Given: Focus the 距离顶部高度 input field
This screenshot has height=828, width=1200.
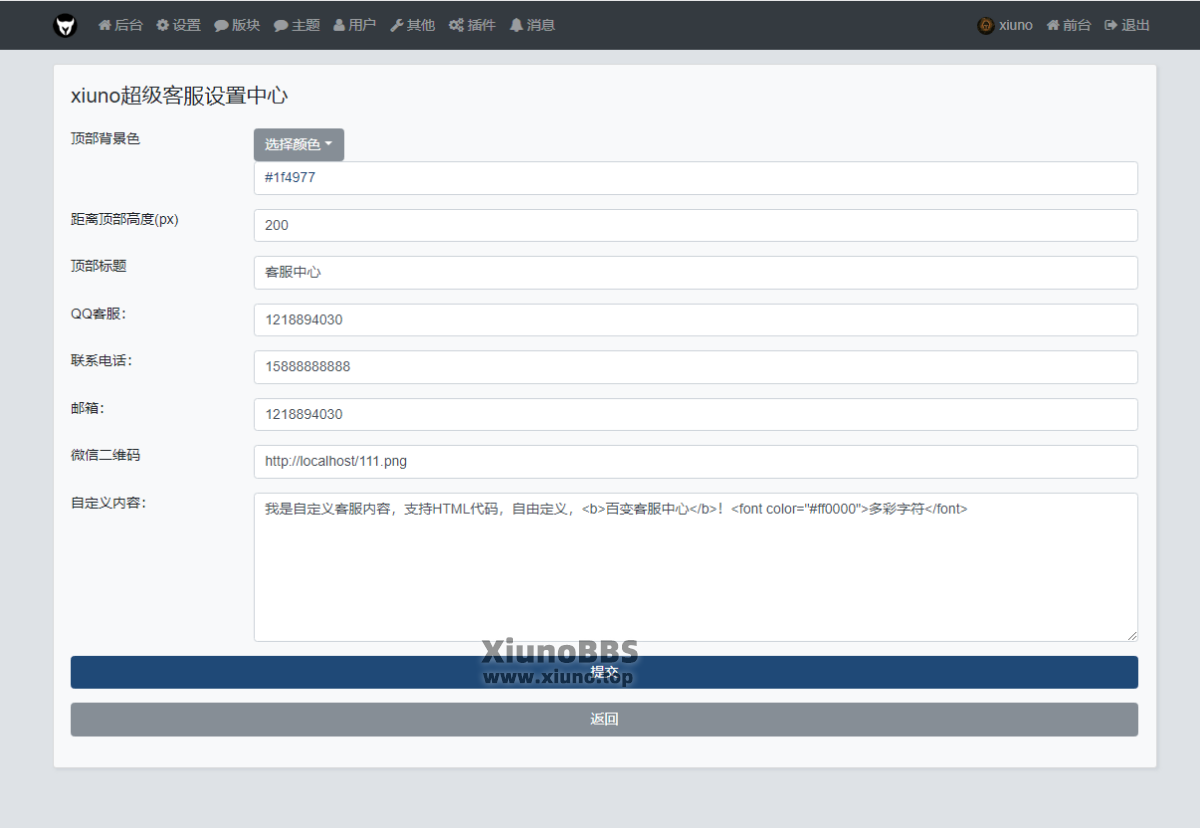Looking at the screenshot, I should pyautogui.click(x=695, y=225).
